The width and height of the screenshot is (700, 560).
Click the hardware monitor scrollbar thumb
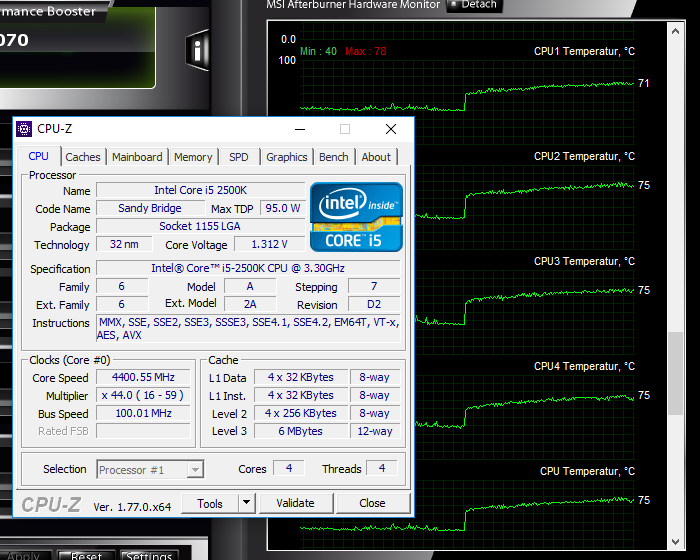675,373
